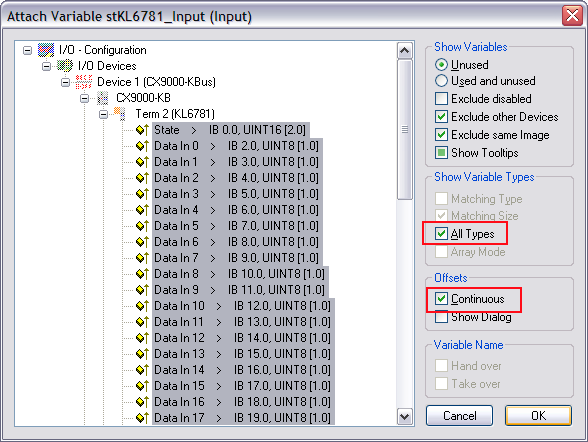Select the Data In 9 > IB 11.0 row
Viewport: 588px width, 442px height.
[240, 290]
